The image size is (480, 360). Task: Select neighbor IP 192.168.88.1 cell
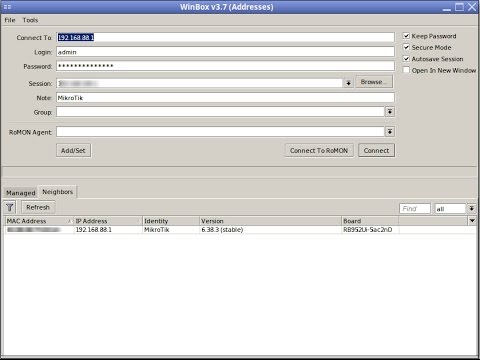tap(108, 230)
